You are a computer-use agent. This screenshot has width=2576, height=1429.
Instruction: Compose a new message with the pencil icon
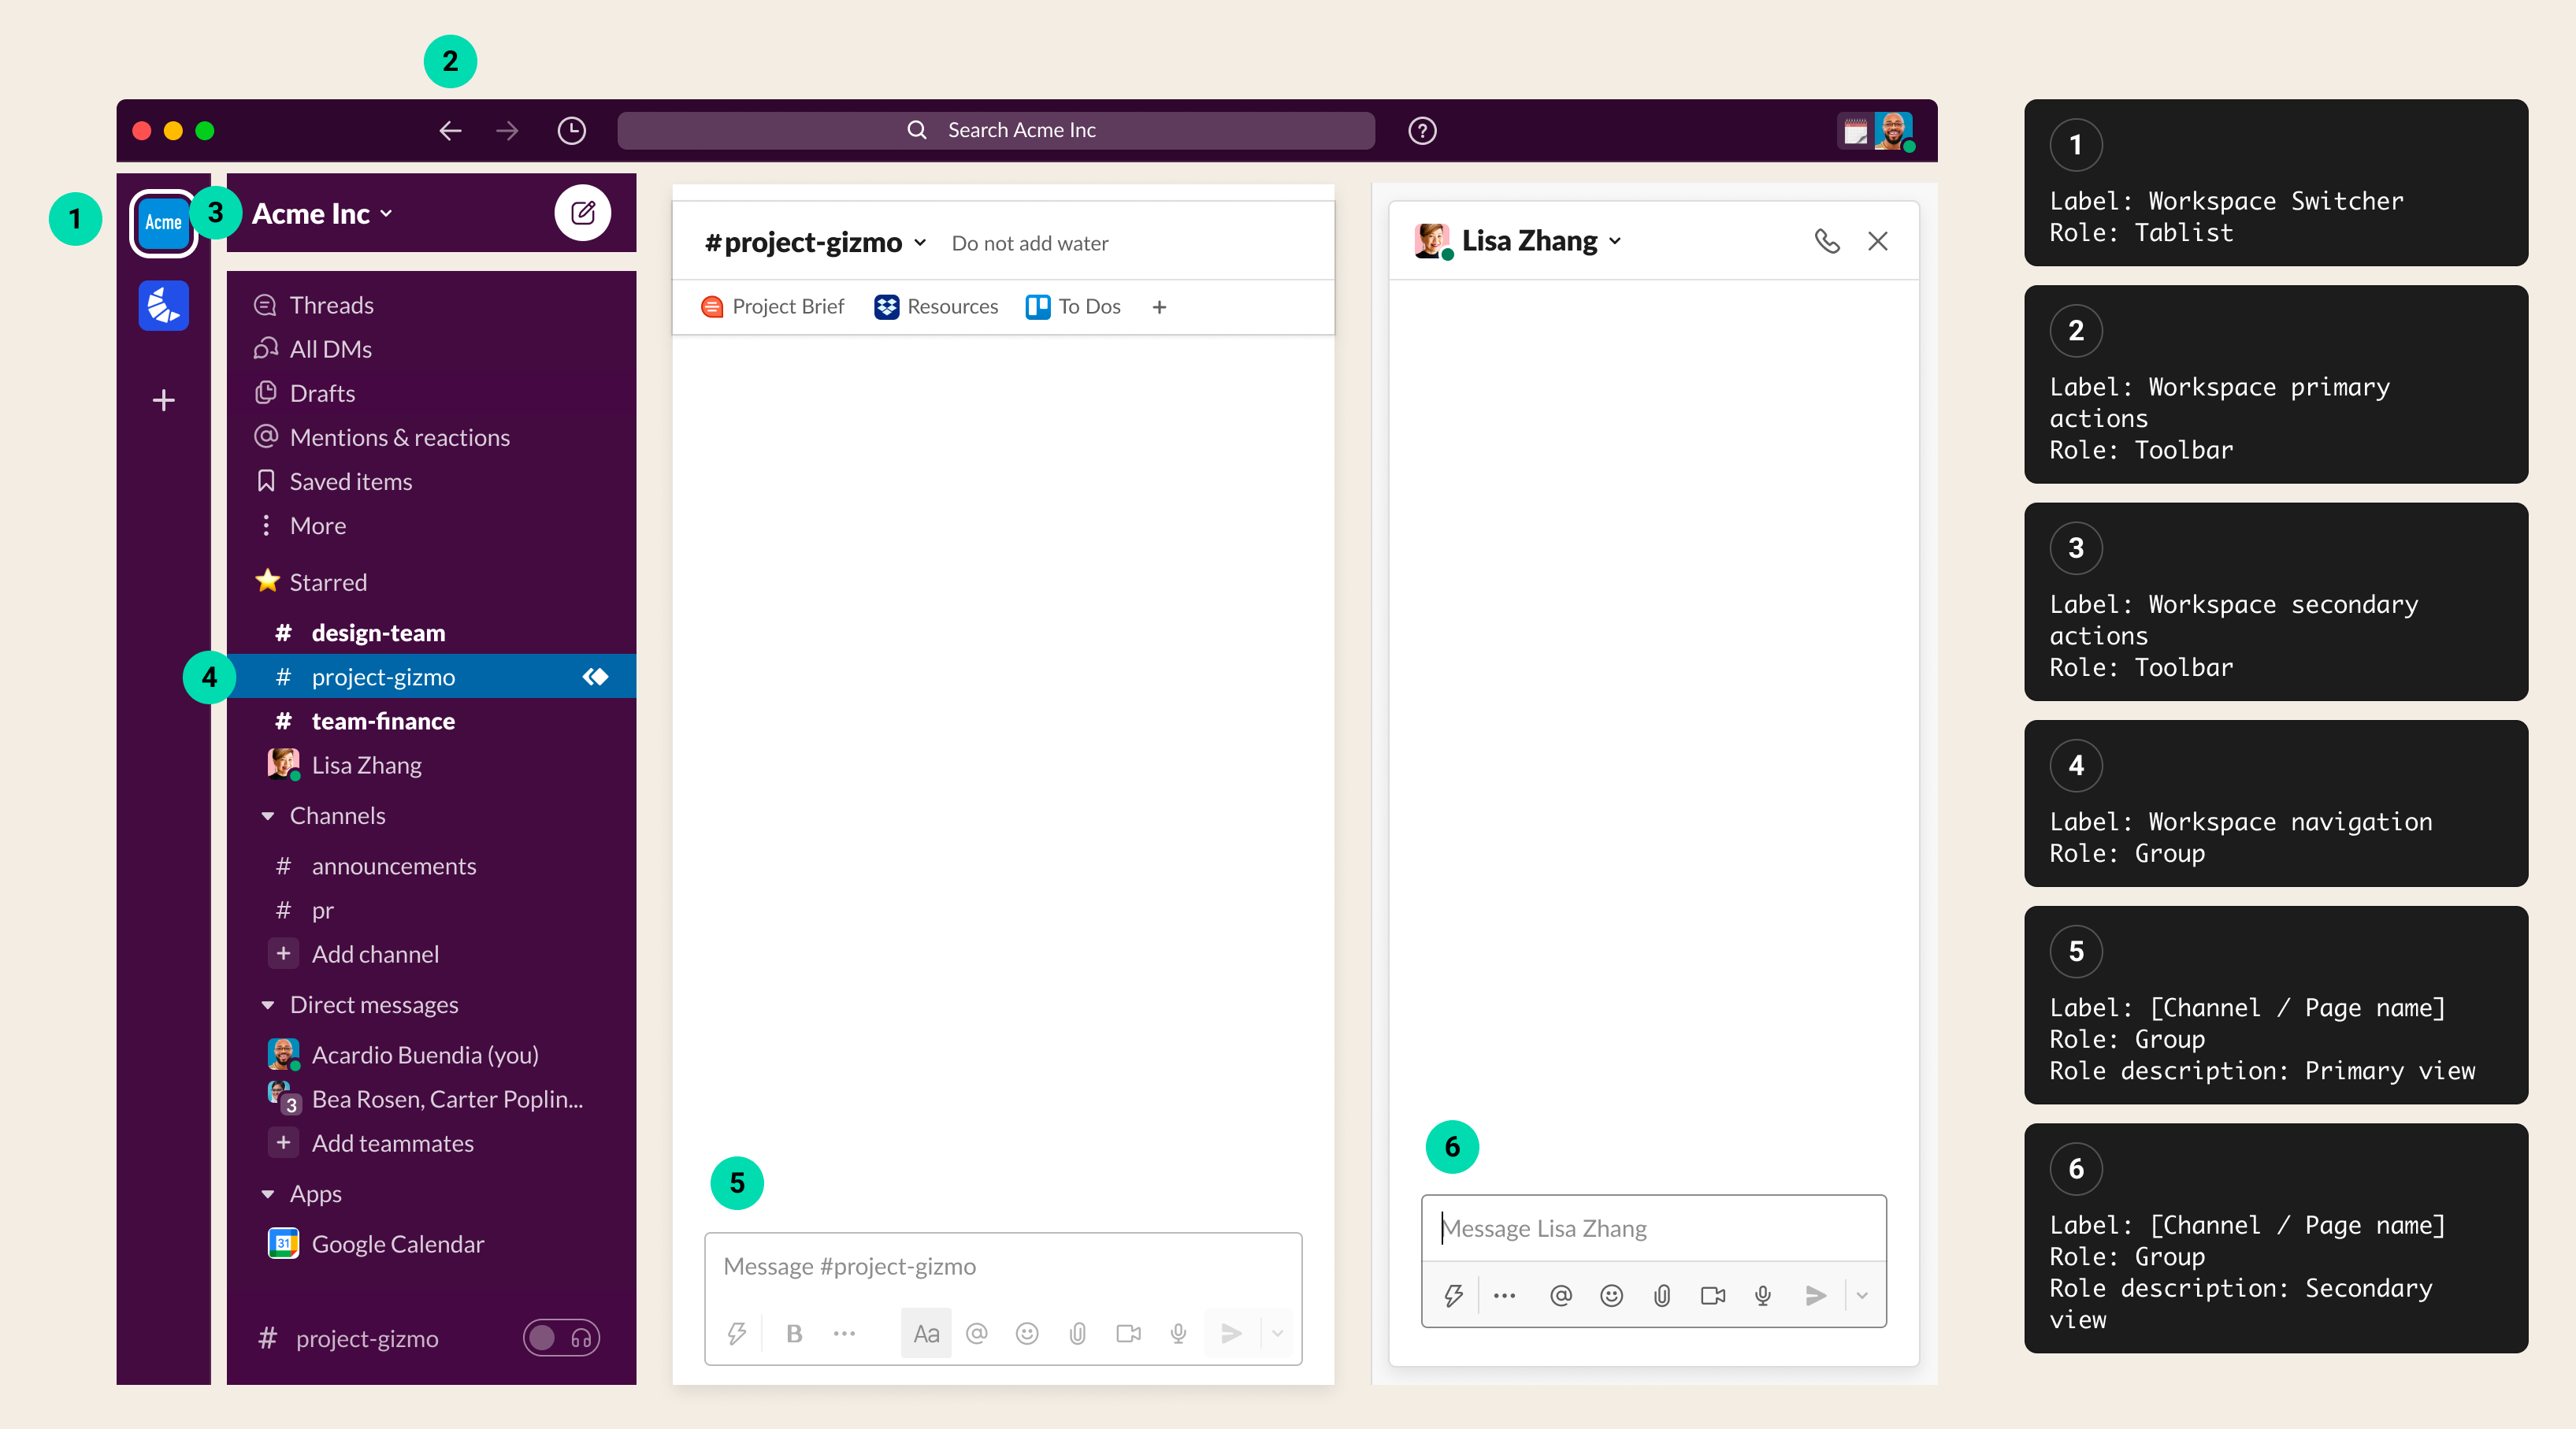click(x=584, y=213)
